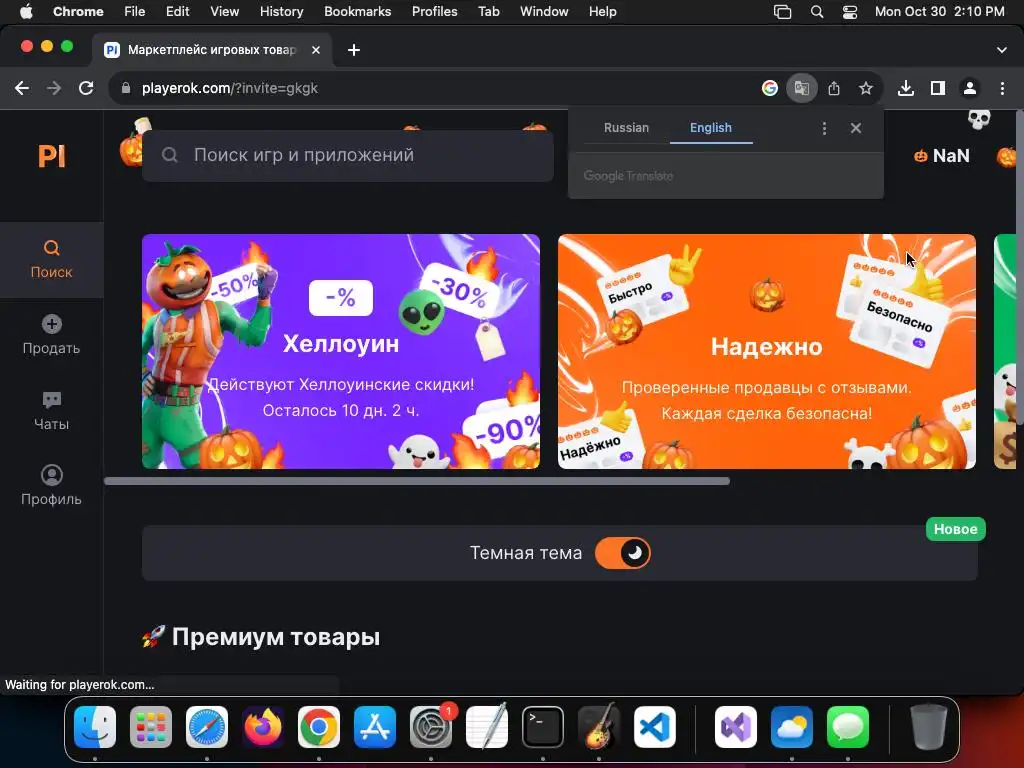Open Terminal from the dock

(x=543, y=727)
